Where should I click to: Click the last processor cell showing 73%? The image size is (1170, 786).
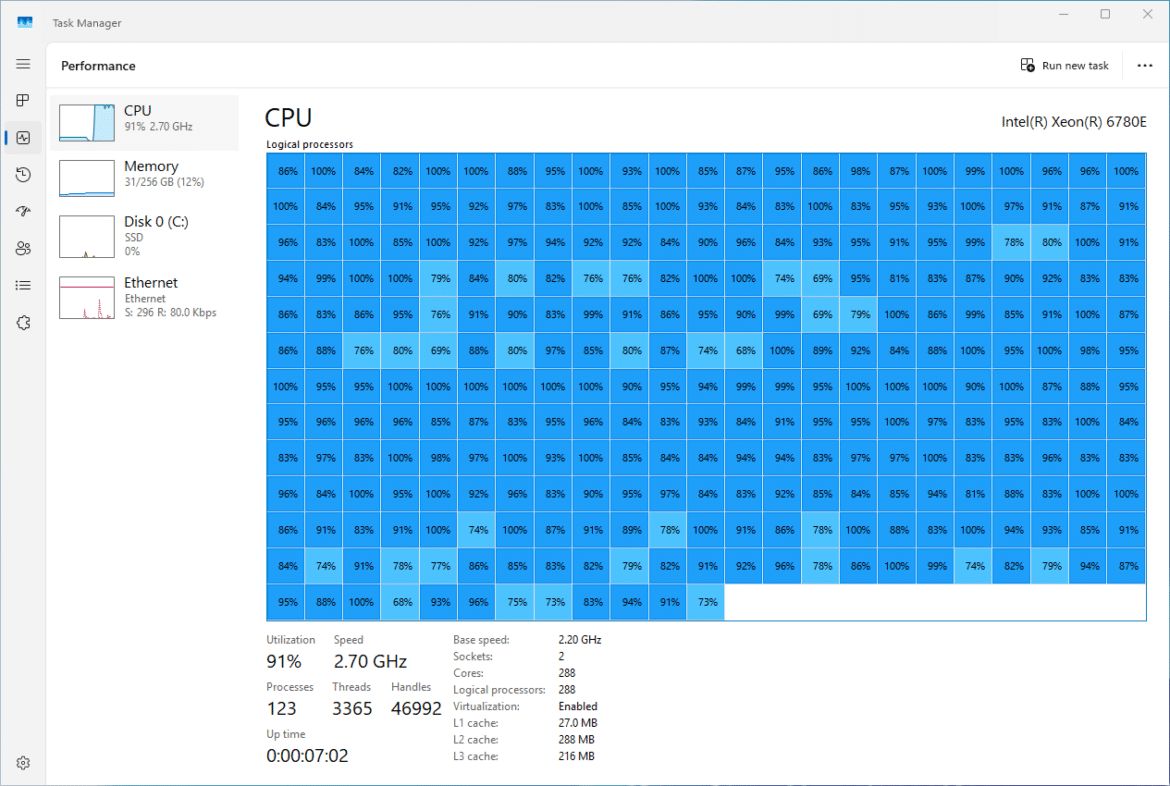[x=706, y=602]
